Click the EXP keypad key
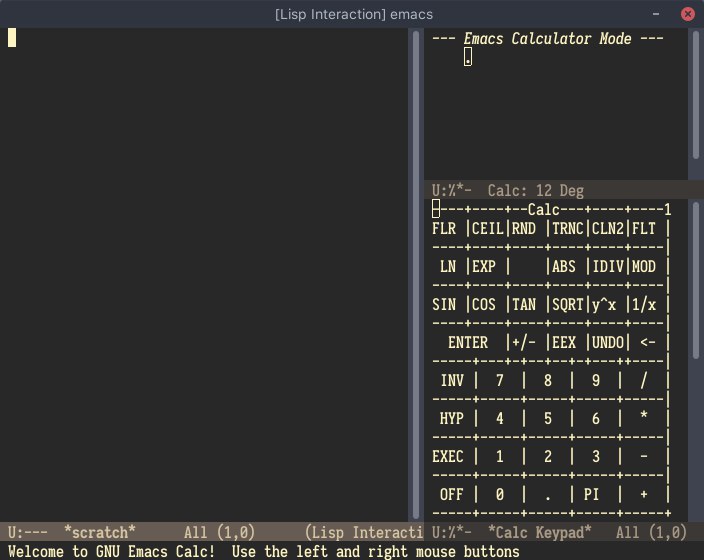This screenshot has height=560, width=704. tap(484, 267)
